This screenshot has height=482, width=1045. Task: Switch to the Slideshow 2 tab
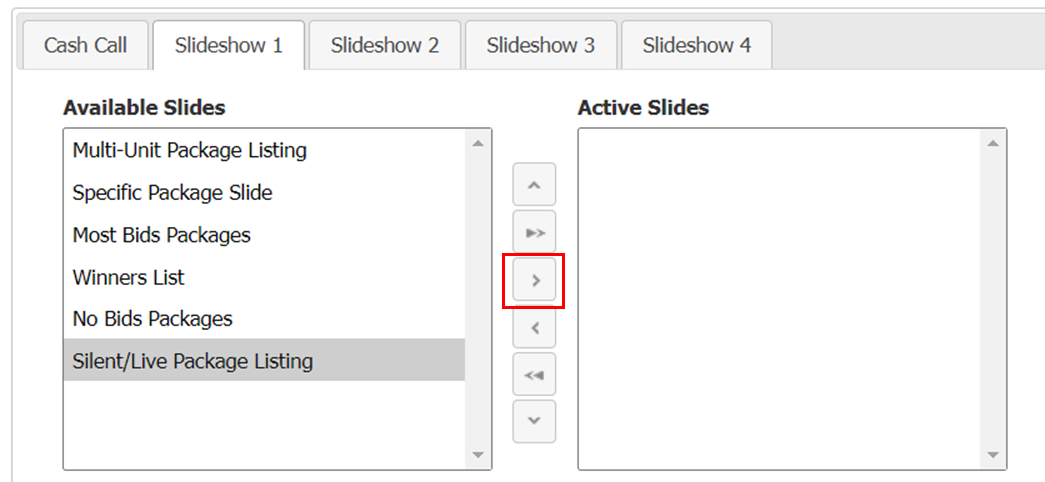385,45
